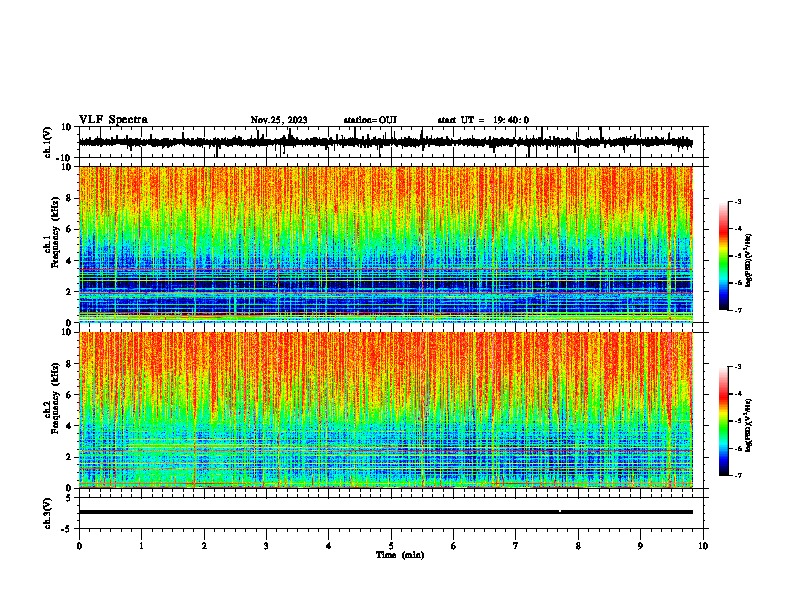Click the "8" tick on ch.1 frequency axis

click(69, 198)
